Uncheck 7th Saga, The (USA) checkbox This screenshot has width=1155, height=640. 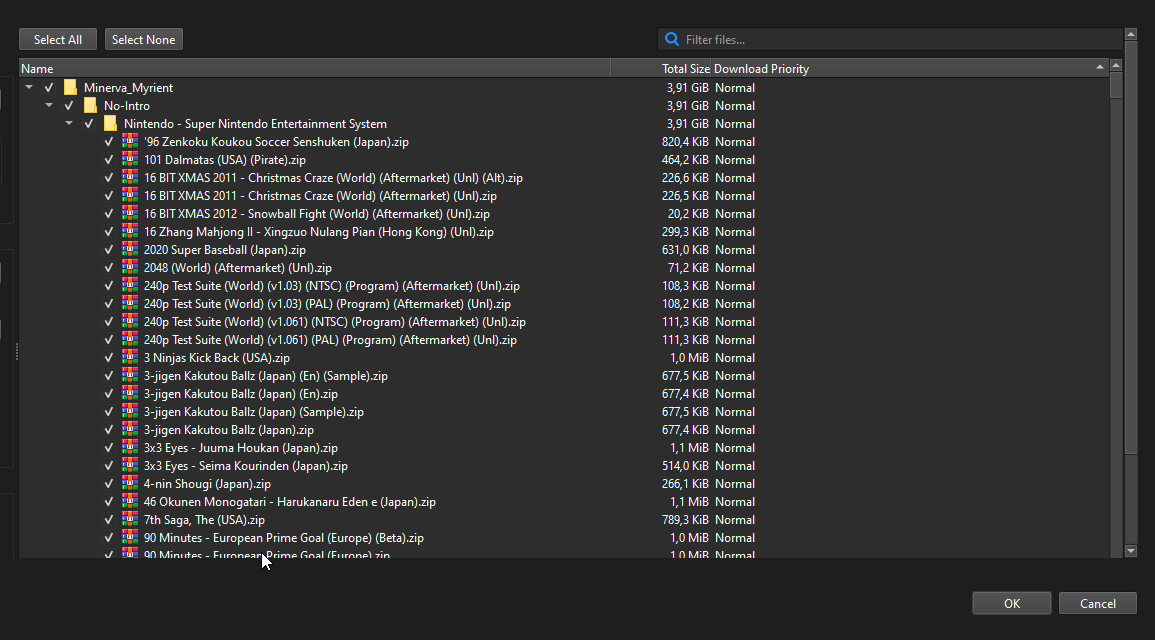coord(109,520)
